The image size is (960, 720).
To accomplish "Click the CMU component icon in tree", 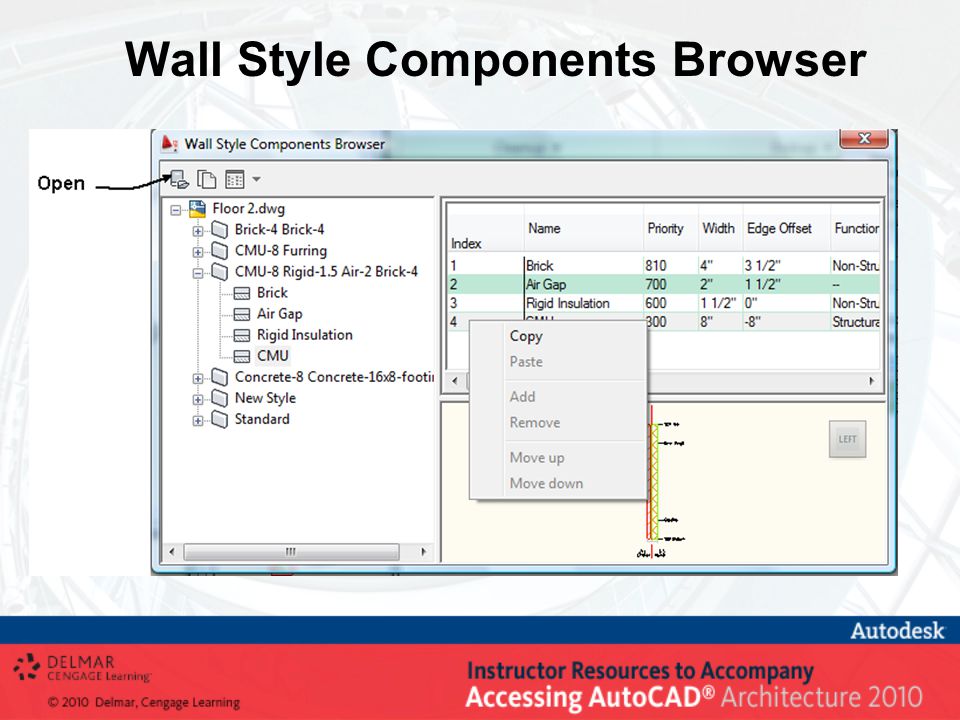I will (242, 356).
